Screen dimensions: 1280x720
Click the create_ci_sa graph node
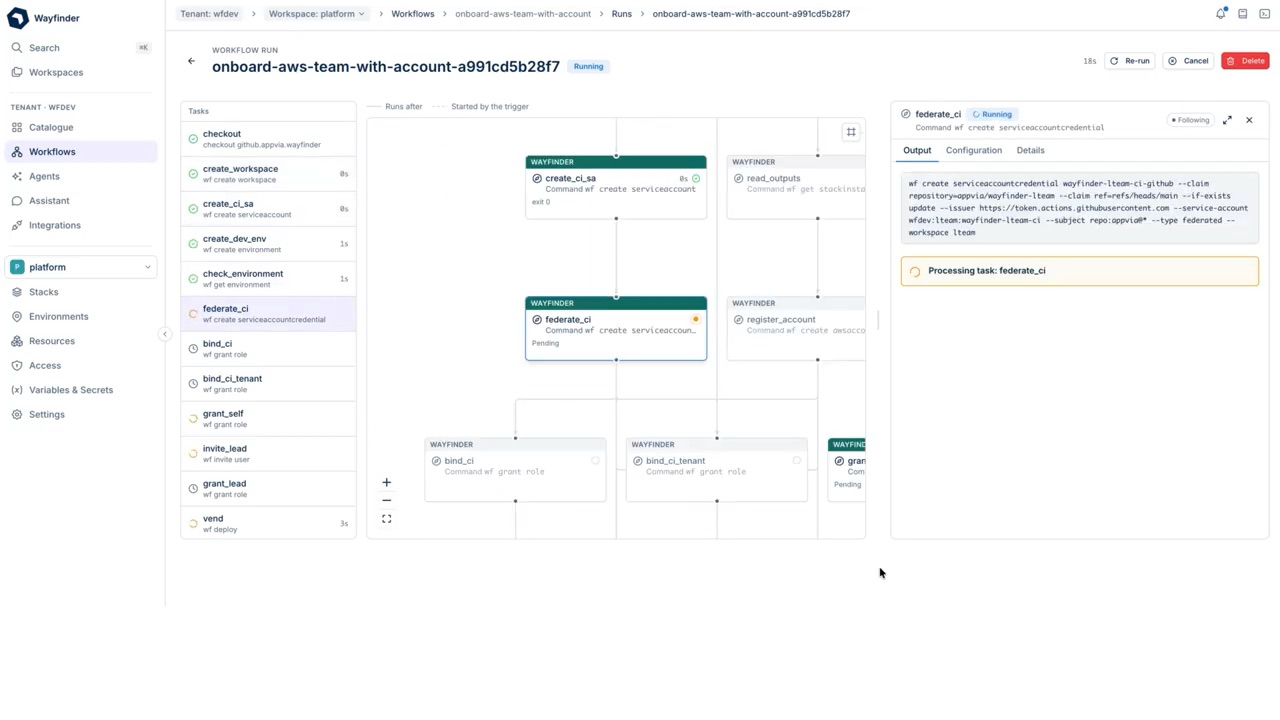pos(616,187)
